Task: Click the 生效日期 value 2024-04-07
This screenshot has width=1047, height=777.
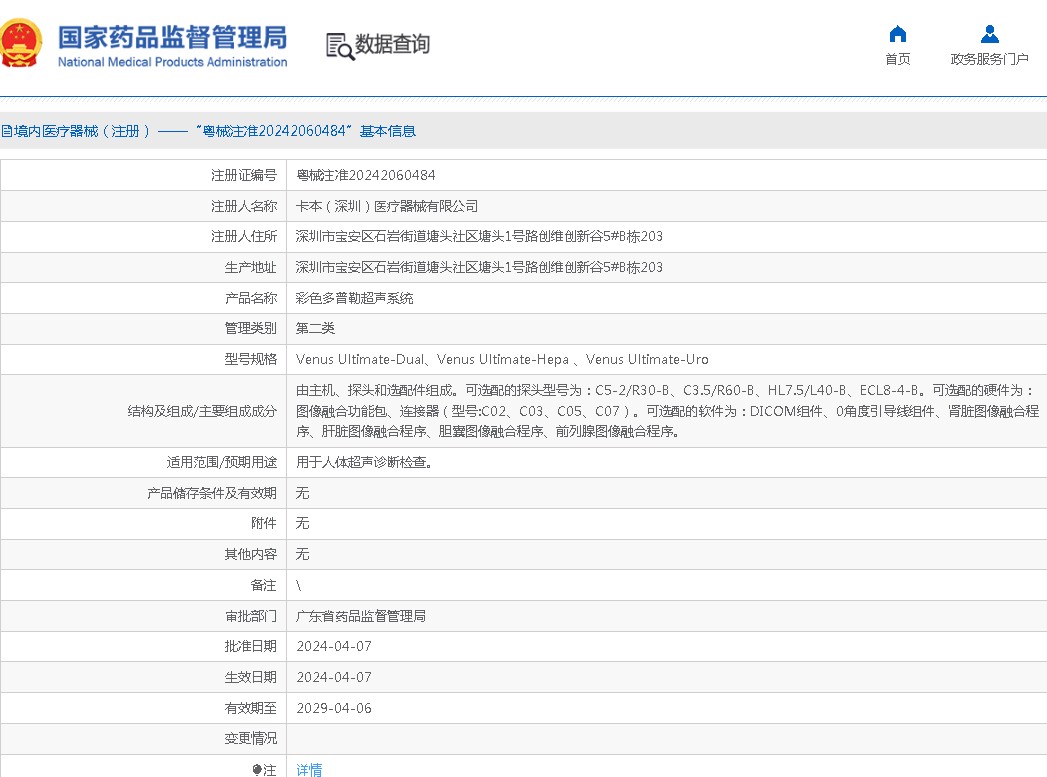Action: coord(334,677)
